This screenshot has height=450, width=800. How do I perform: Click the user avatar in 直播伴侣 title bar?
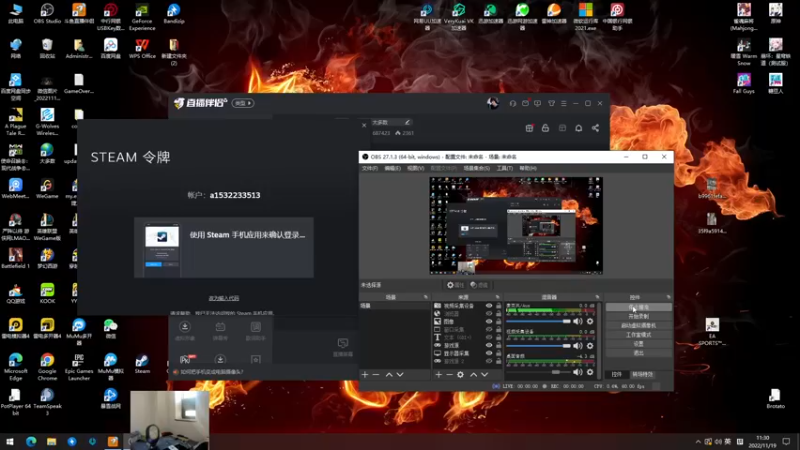pos(492,103)
